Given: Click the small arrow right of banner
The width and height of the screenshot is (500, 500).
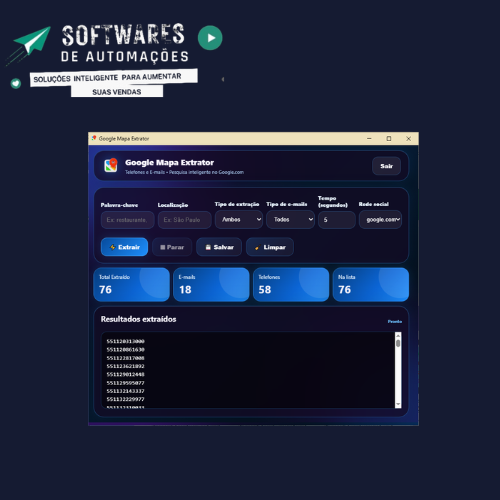Looking at the screenshot, I should pyautogui.click(x=223, y=79).
